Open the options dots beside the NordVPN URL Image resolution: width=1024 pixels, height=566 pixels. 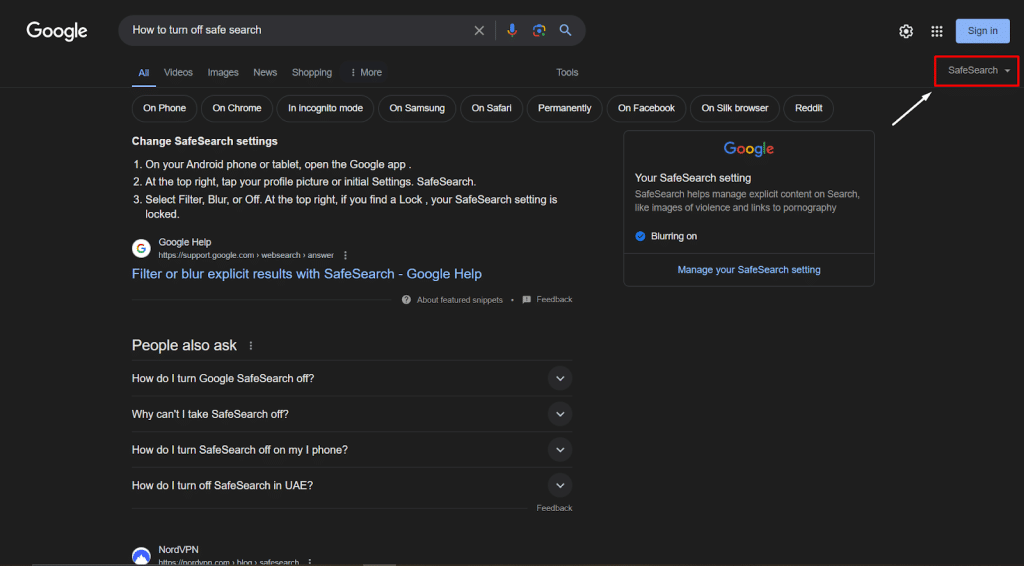(x=310, y=561)
